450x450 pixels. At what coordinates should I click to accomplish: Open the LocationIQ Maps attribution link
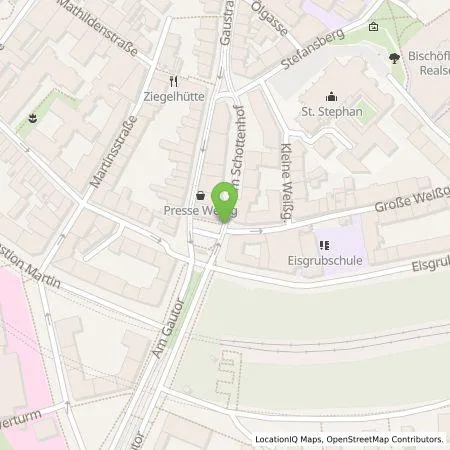288,439
